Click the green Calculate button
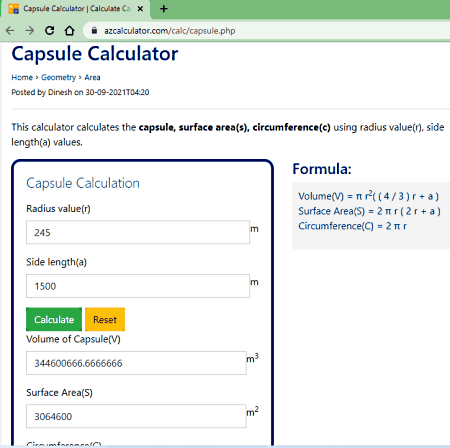The image size is (450, 448). 54,319
